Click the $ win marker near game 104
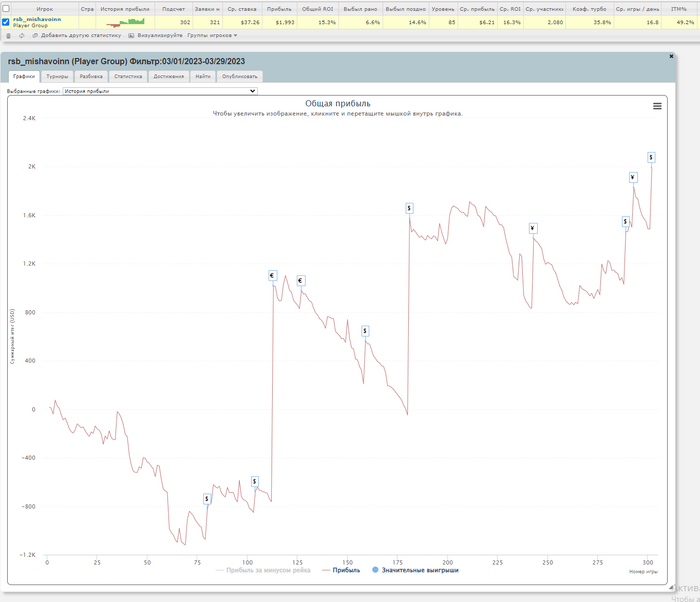This screenshot has height=602, width=700. pos(254,481)
